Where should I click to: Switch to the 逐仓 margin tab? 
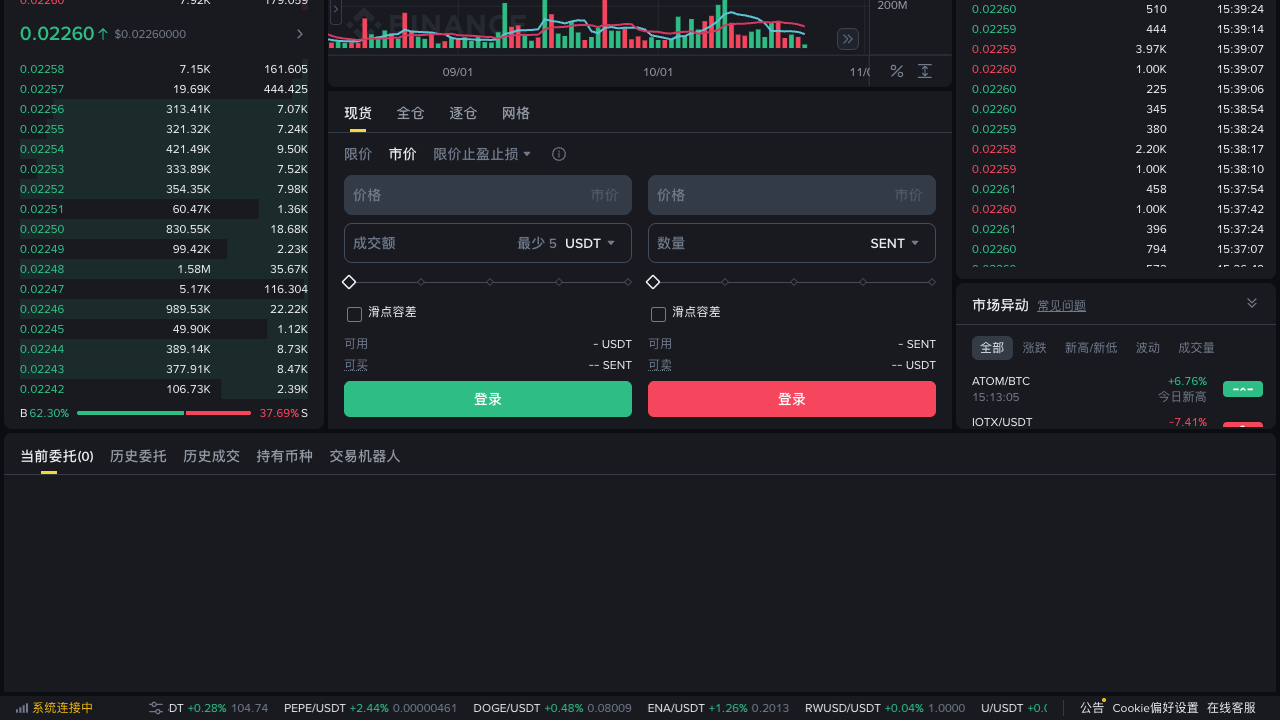click(463, 114)
